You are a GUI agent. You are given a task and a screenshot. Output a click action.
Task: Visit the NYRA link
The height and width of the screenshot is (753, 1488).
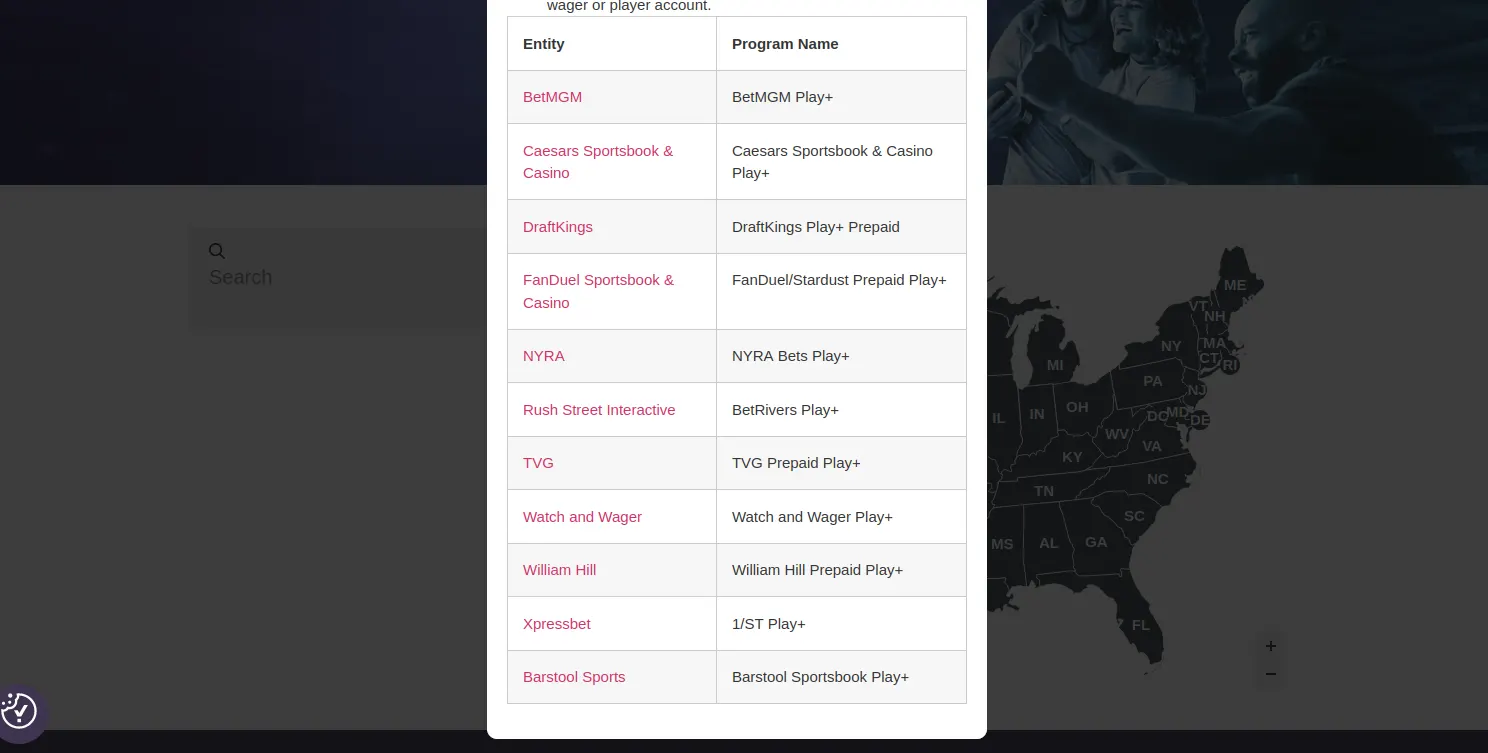[x=544, y=356]
